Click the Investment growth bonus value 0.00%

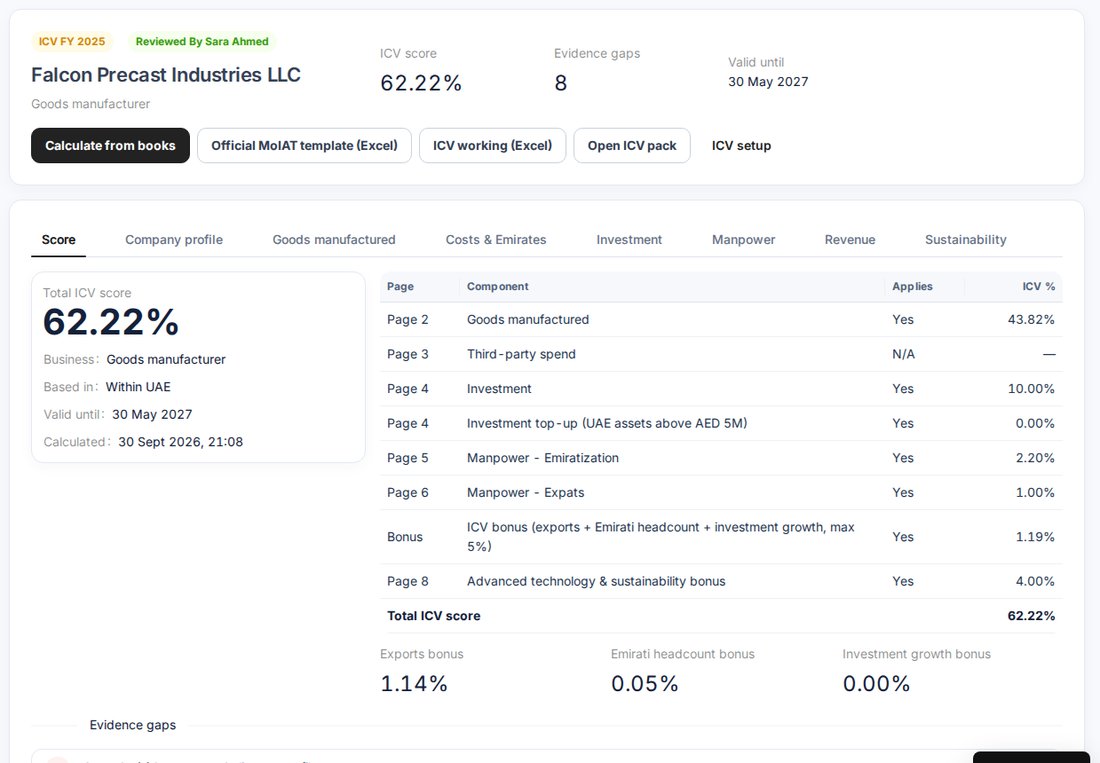(x=876, y=684)
